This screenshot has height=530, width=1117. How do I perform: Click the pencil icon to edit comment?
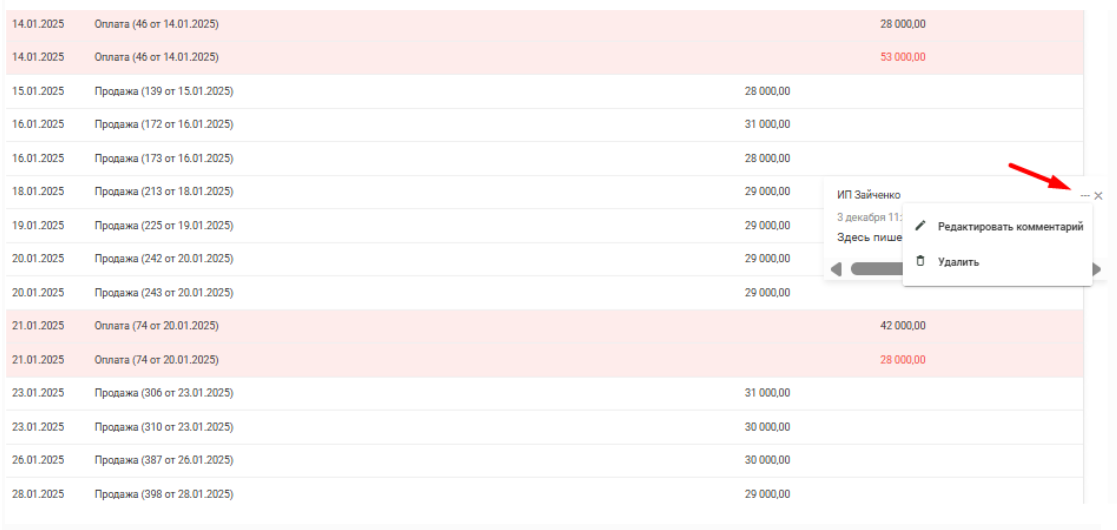920,226
